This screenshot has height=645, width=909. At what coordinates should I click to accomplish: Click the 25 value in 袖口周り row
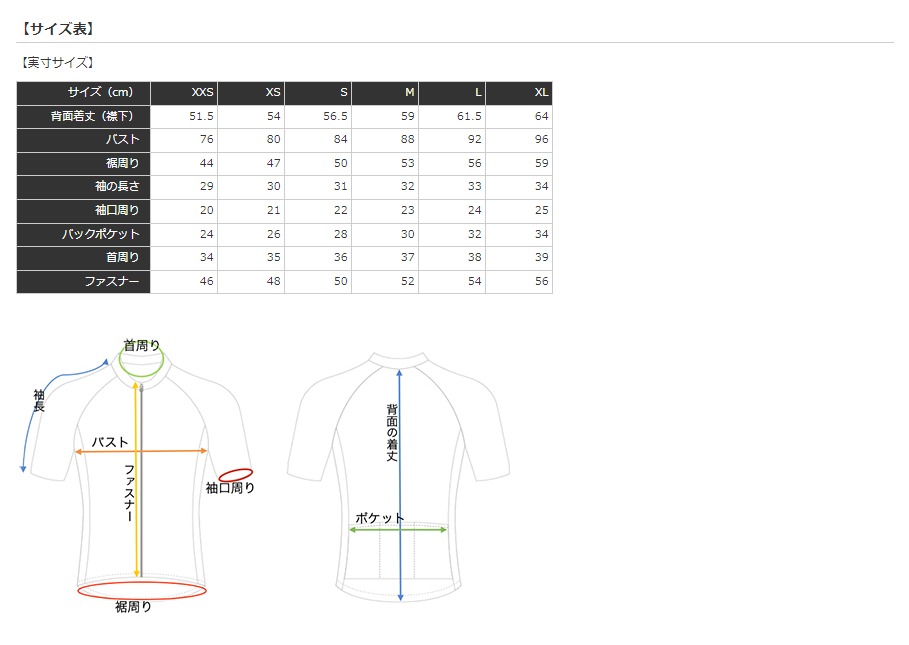(x=541, y=210)
